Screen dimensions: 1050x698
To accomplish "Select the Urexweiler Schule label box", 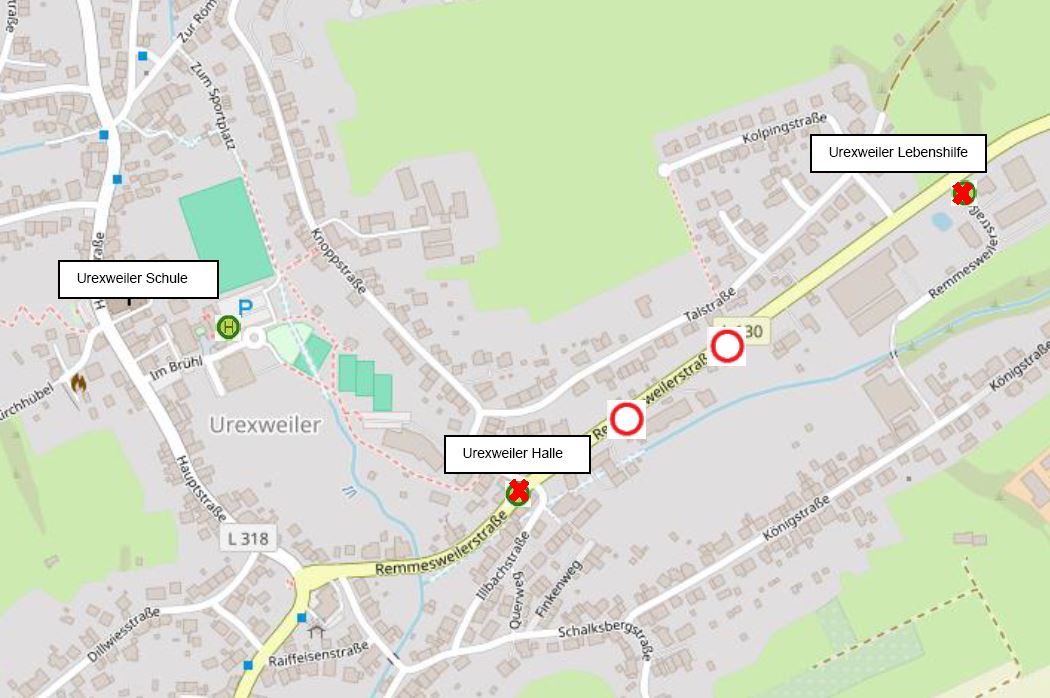I will coord(139,279).
